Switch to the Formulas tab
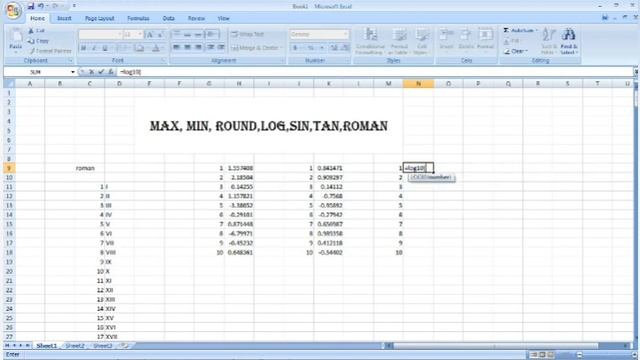The height and width of the screenshot is (360, 640). [138, 18]
